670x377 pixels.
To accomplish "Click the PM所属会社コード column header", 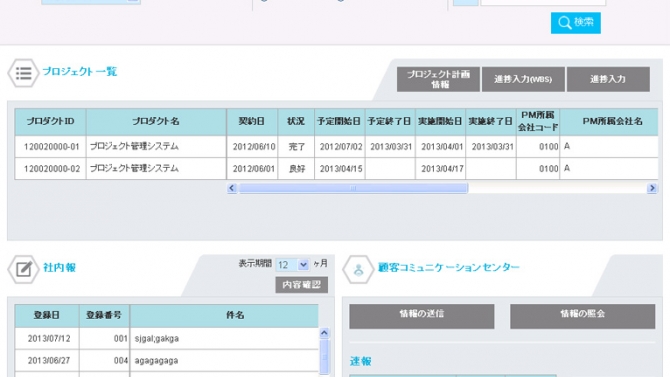I will (x=538, y=122).
